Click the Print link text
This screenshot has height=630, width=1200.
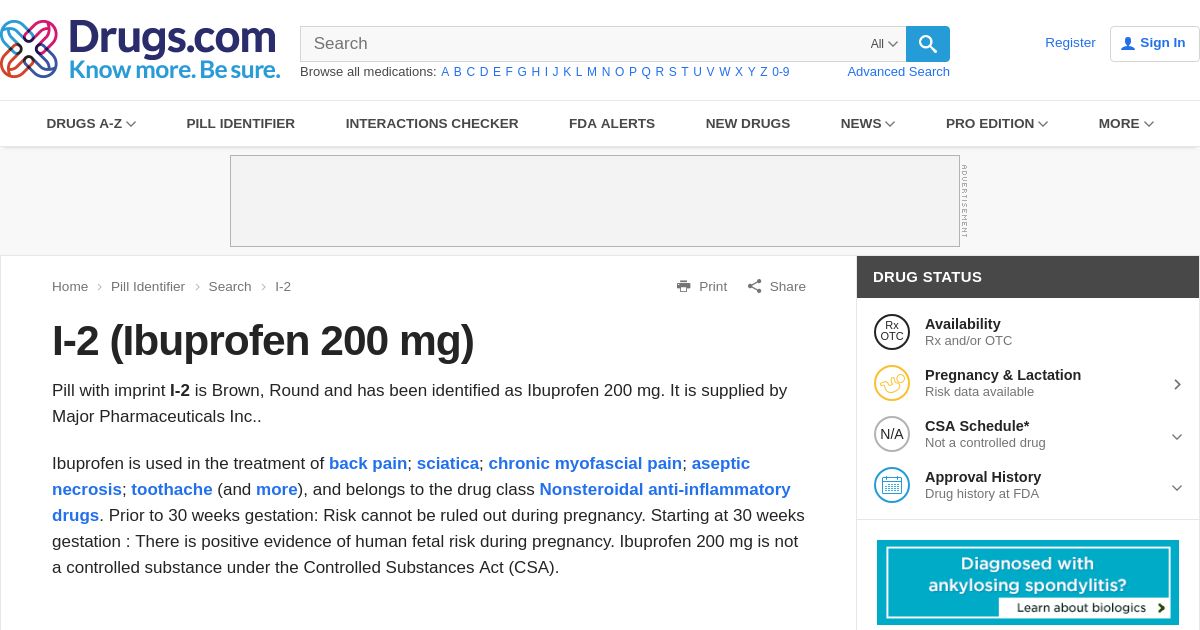click(713, 287)
